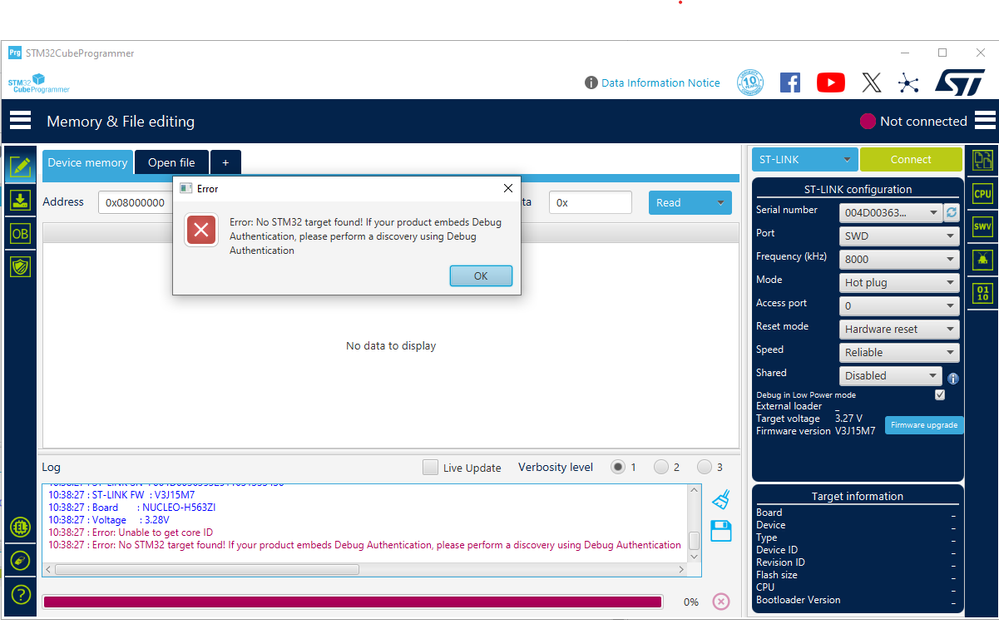Open the debug bug icon on right sidebar
999x620 pixels.
[x=982, y=259]
